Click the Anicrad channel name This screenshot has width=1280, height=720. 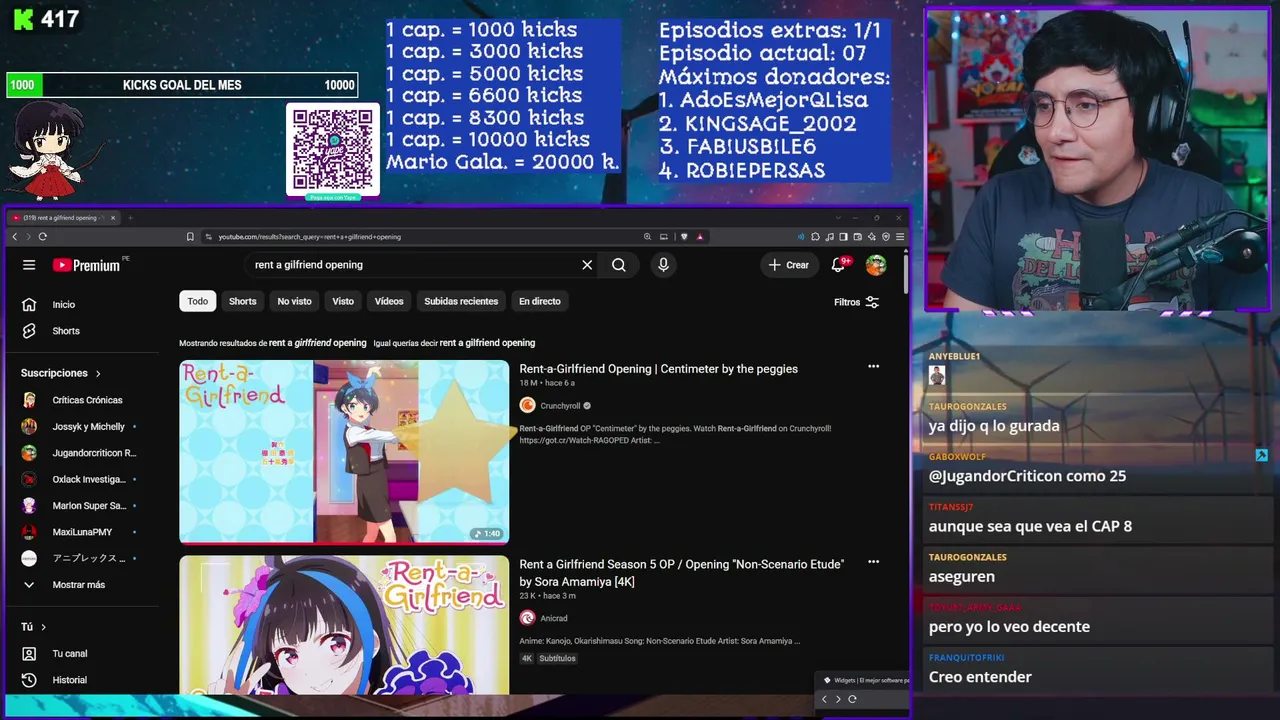click(x=554, y=619)
